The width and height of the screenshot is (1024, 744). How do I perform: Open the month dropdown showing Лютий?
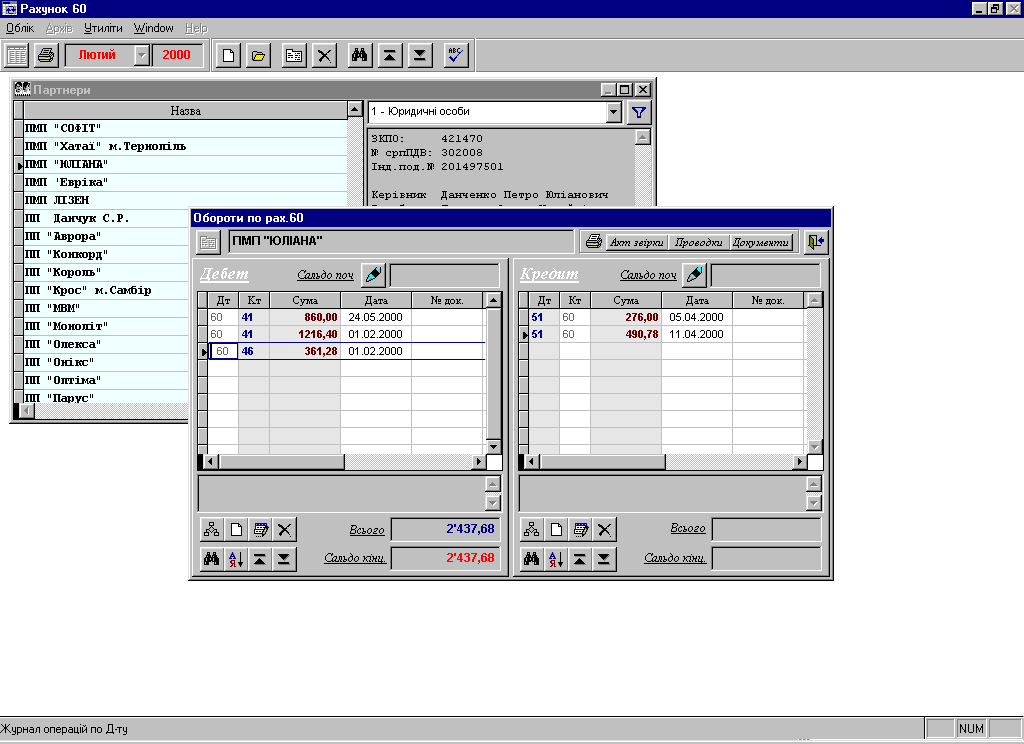point(142,56)
